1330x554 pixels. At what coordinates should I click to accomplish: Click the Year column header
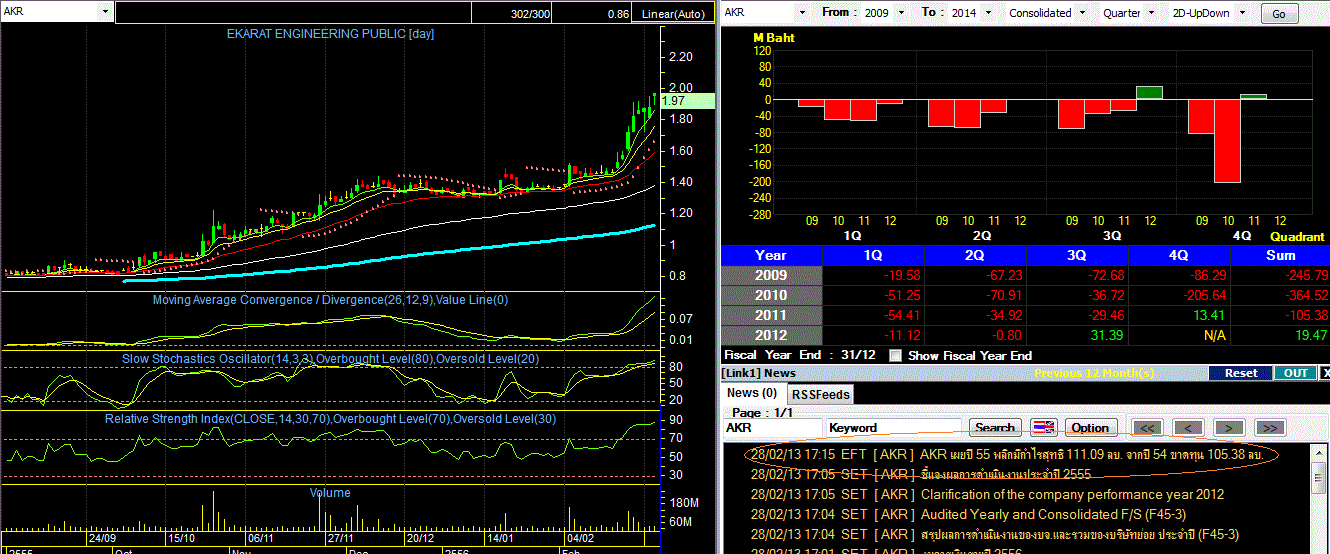coord(771,255)
